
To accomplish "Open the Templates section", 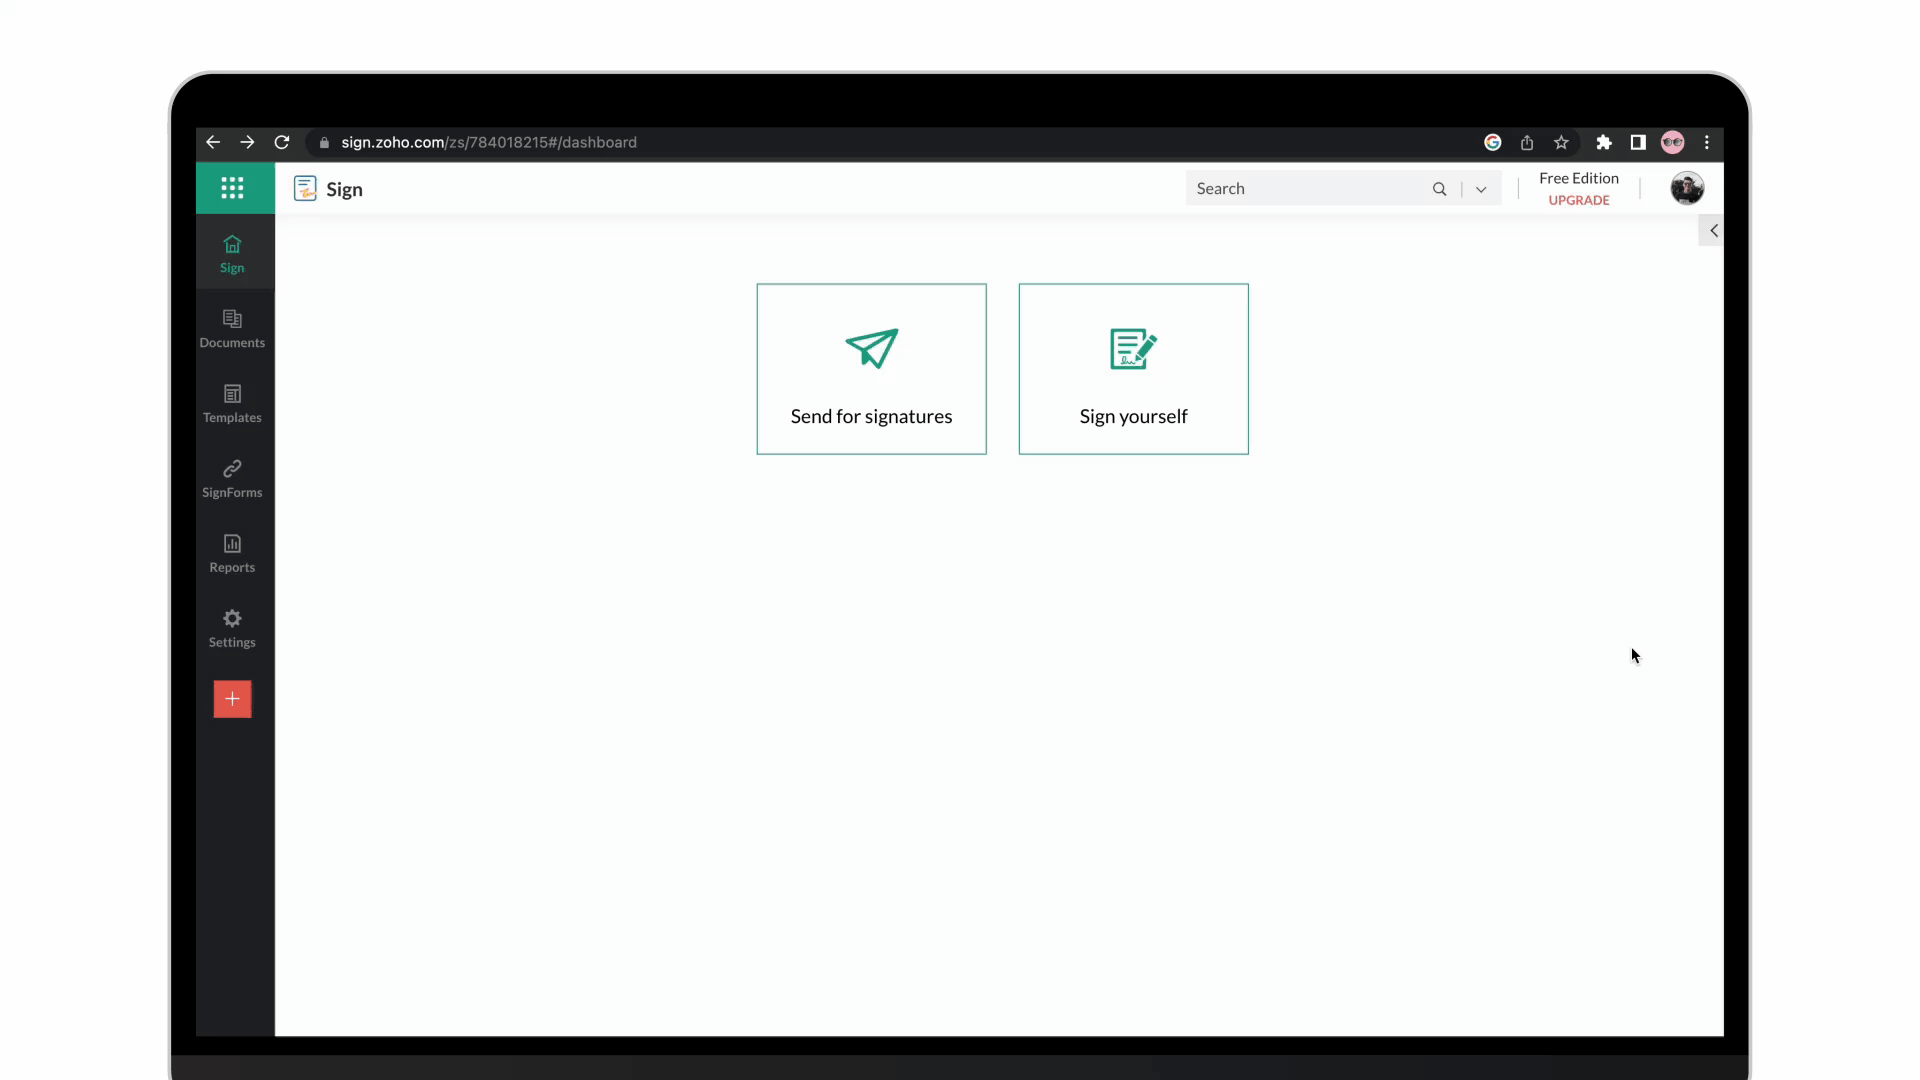I will pyautogui.click(x=232, y=404).
